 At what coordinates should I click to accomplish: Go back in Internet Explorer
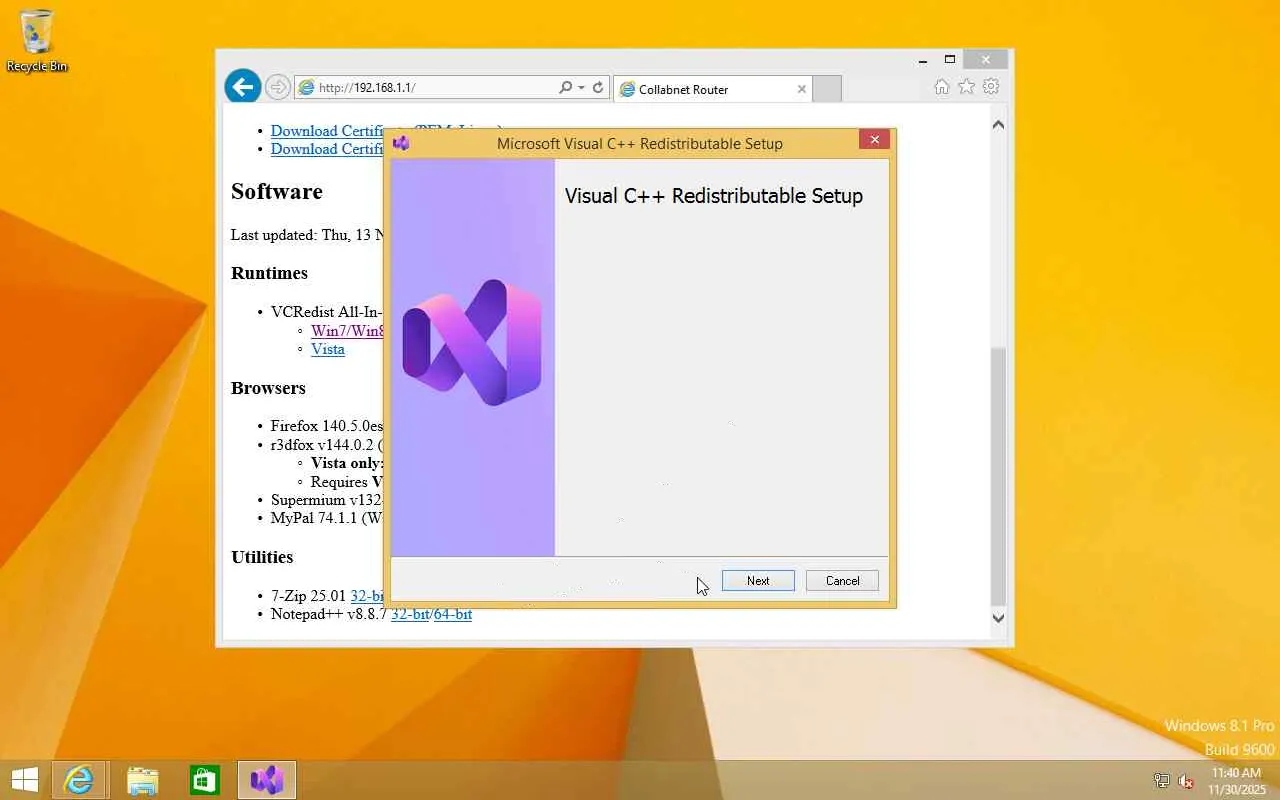coord(243,87)
